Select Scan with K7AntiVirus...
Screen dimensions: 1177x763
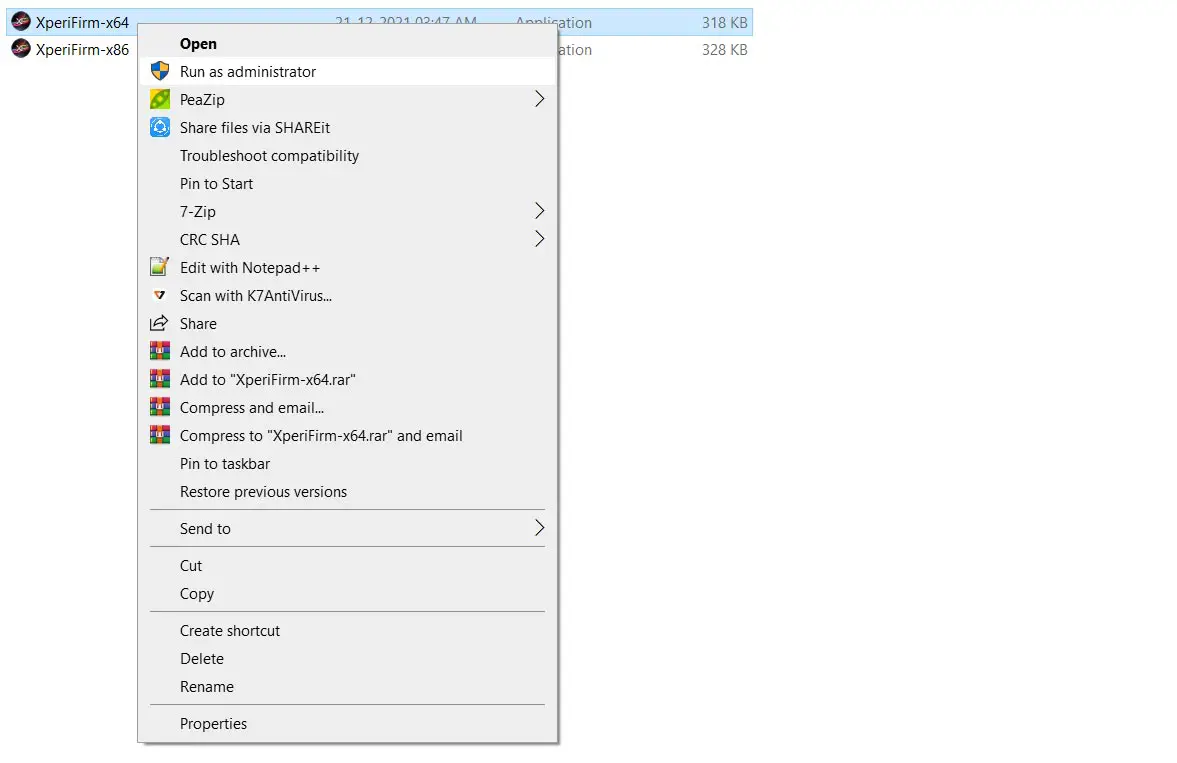[x=348, y=296]
